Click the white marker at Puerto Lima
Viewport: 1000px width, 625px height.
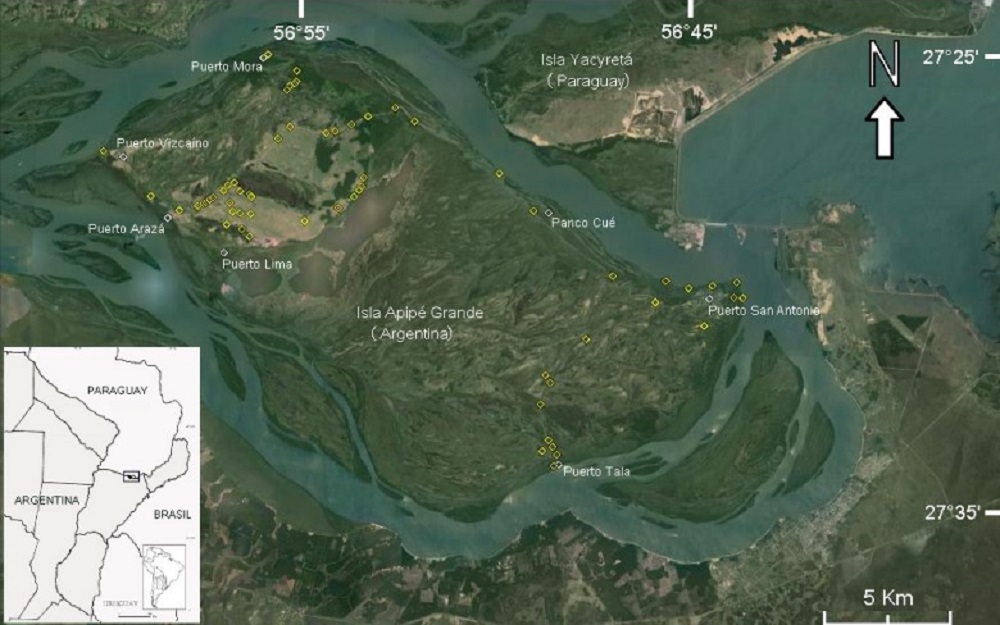224,253
